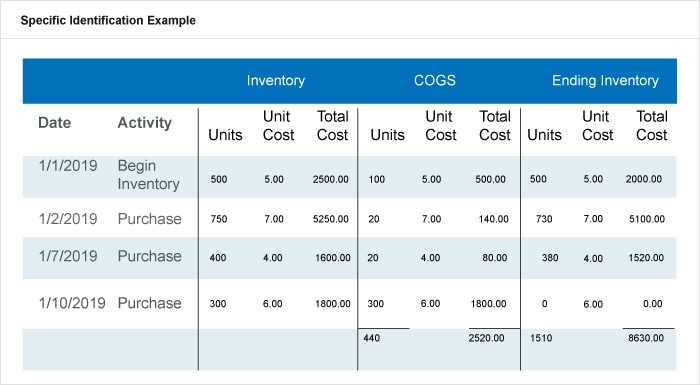The height and width of the screenshot is (385, 700).
Task: Click the Date column heading
Action: click(x=54, y=123)
